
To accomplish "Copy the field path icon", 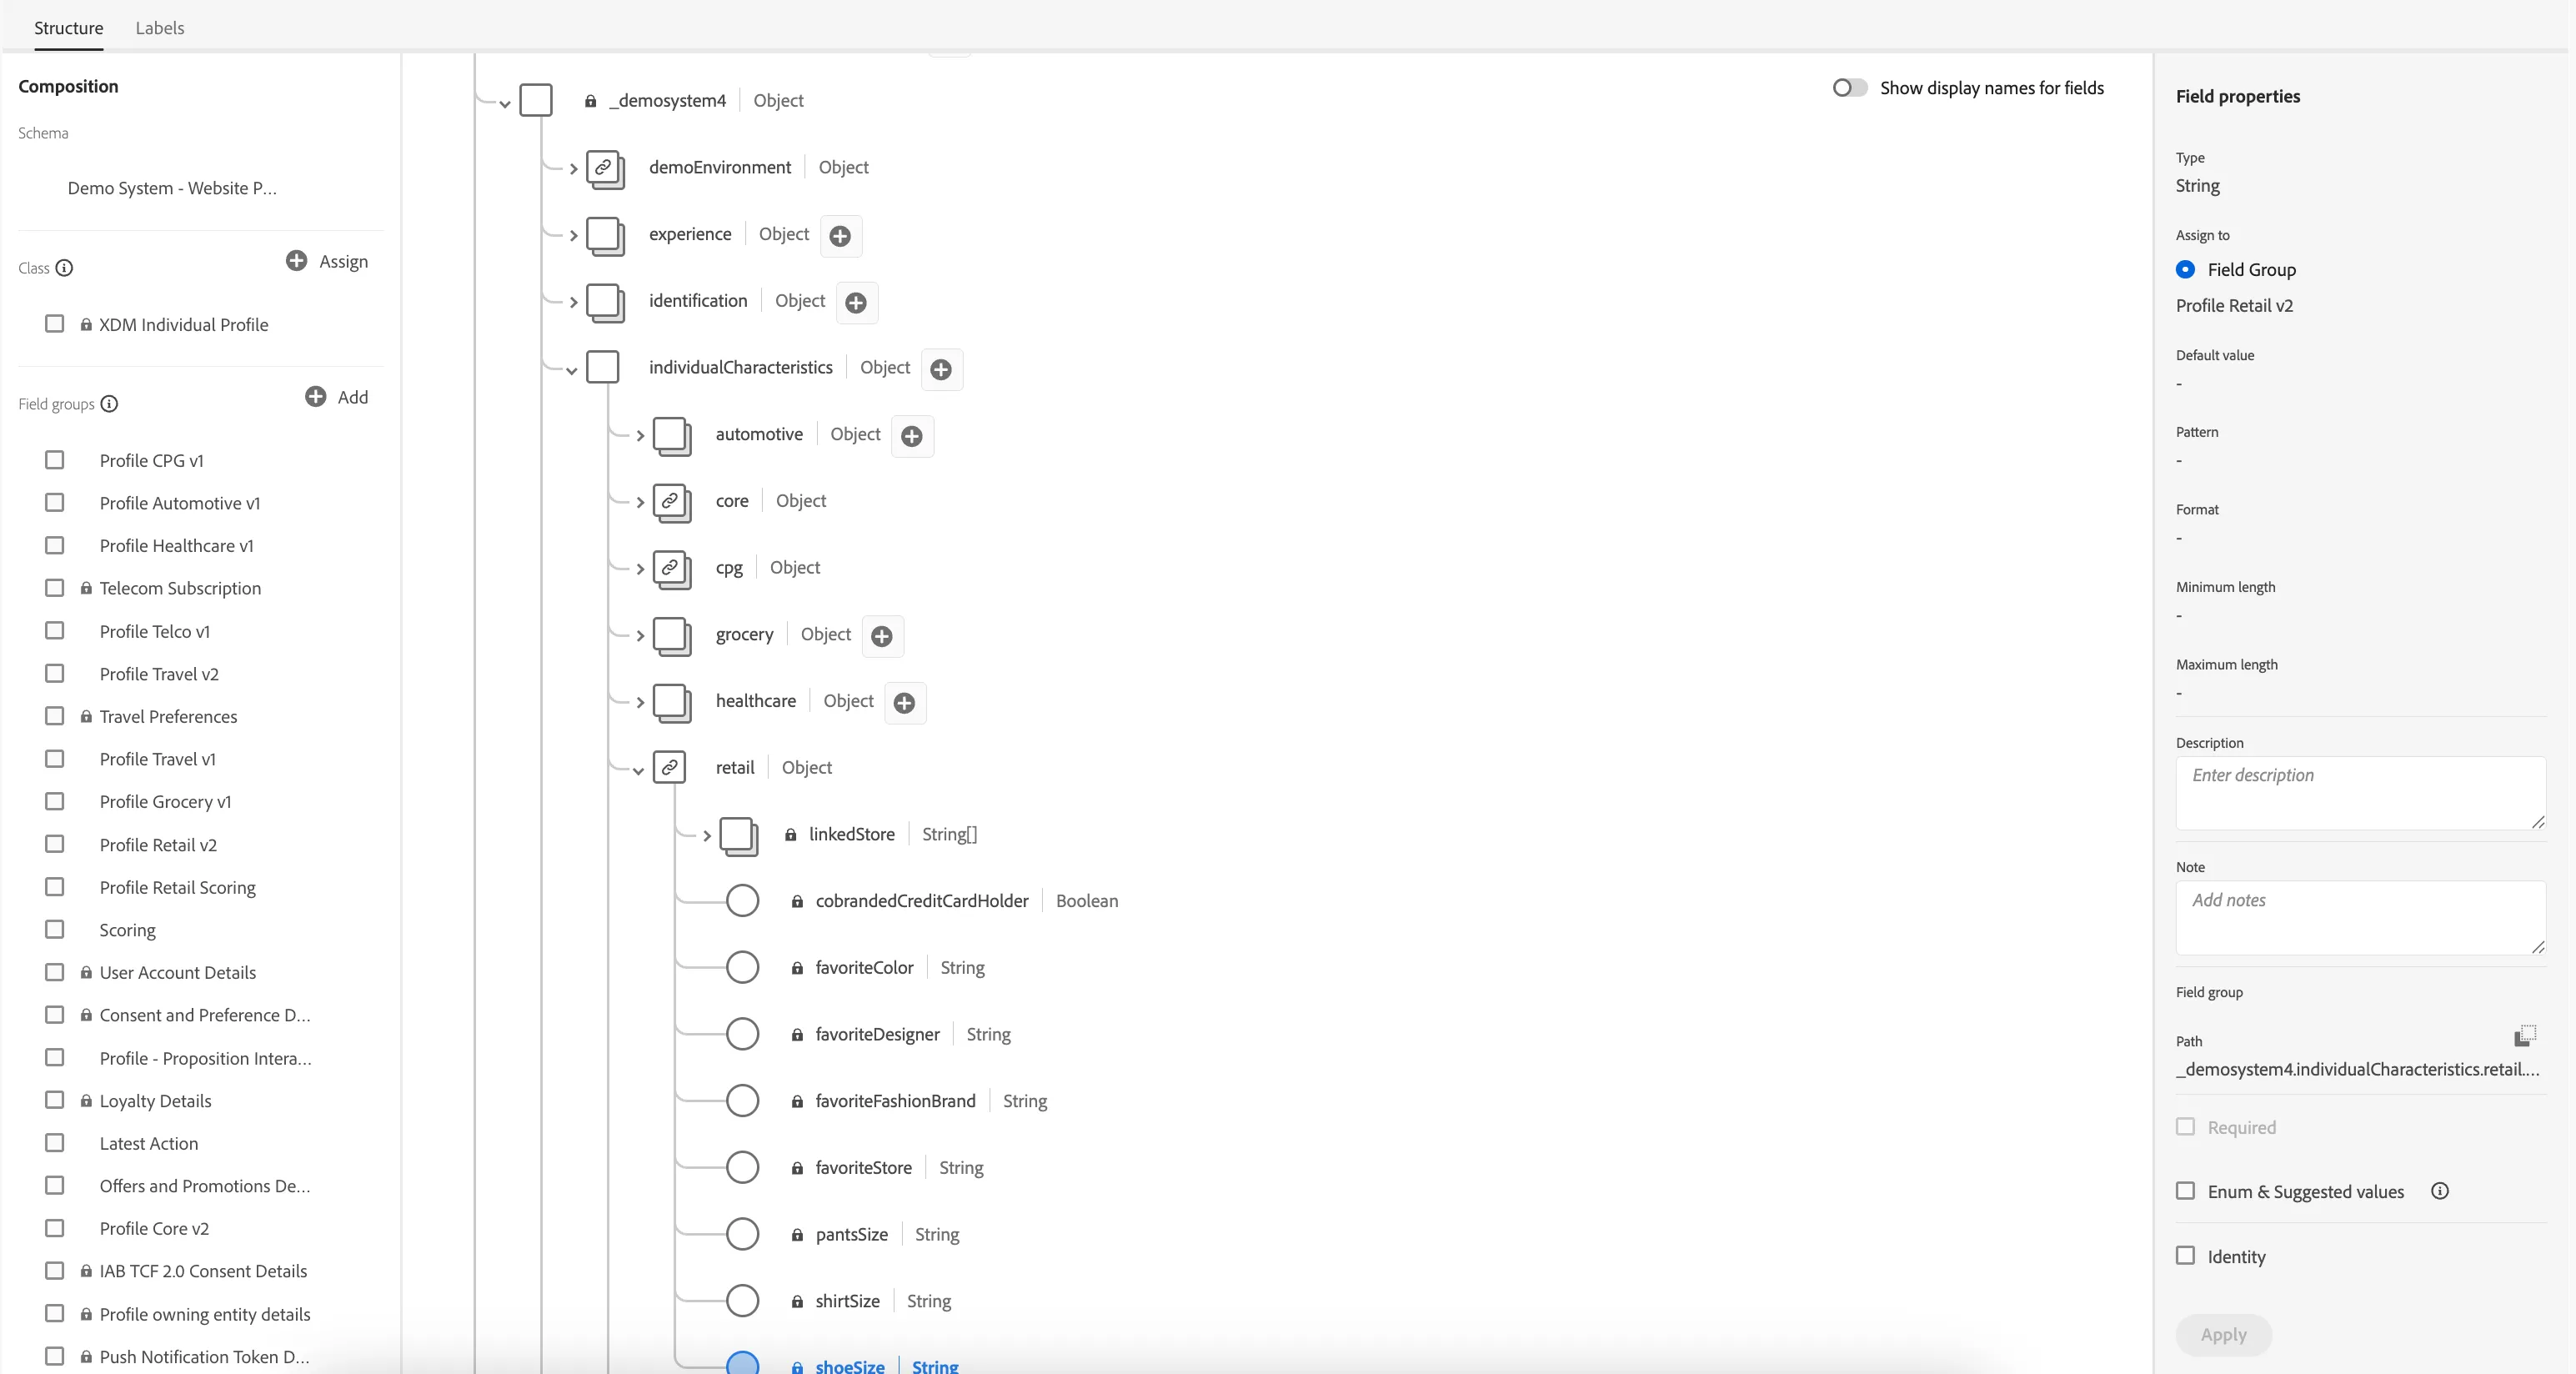I will pyautogui.click(x=2525, y=1035).
